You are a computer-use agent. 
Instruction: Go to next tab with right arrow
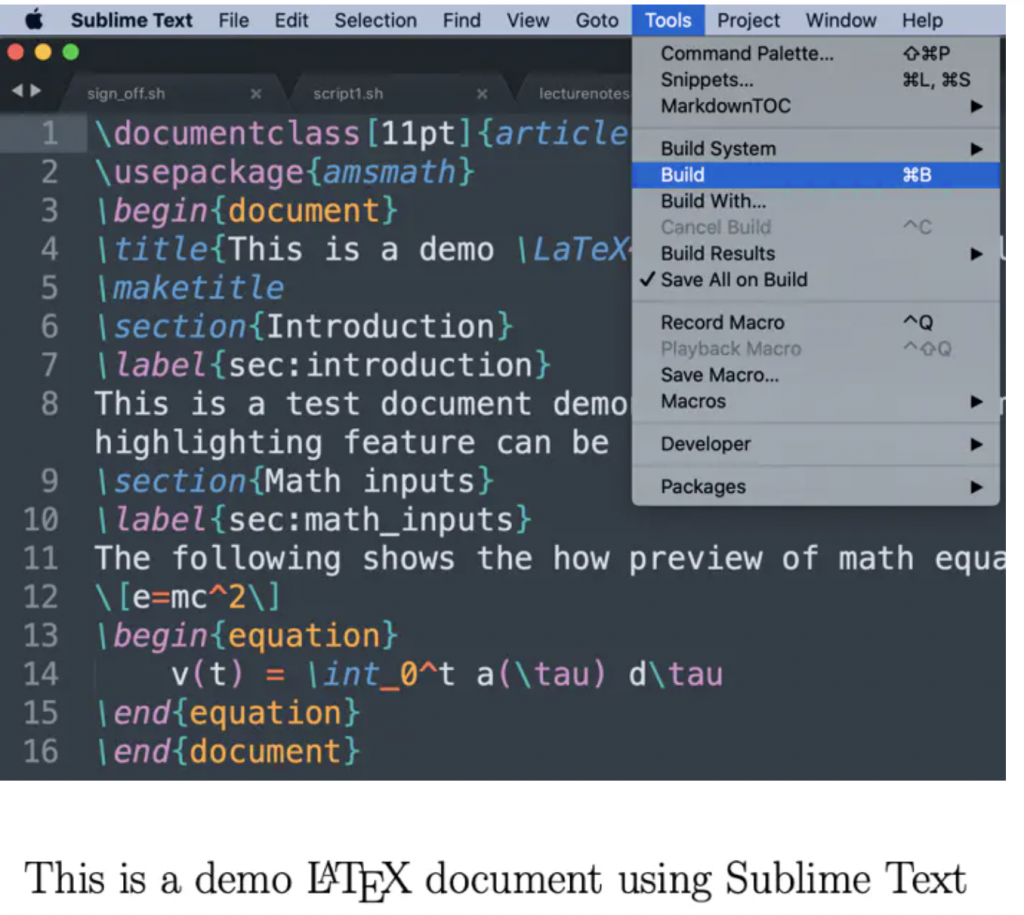tap(35, 91)
